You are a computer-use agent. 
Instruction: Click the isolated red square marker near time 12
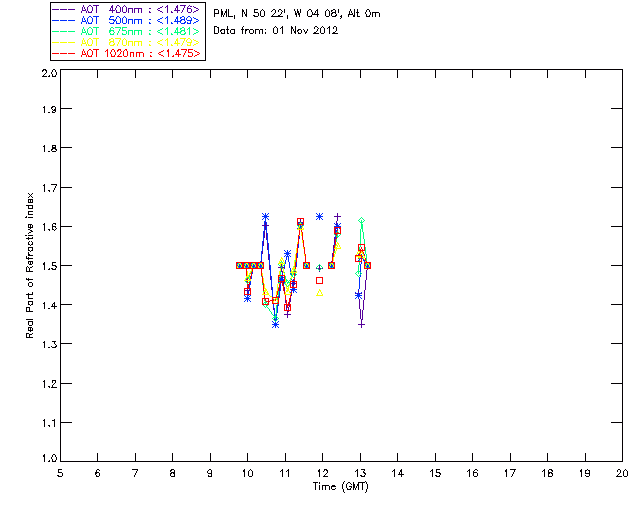(x=320, y=280)
